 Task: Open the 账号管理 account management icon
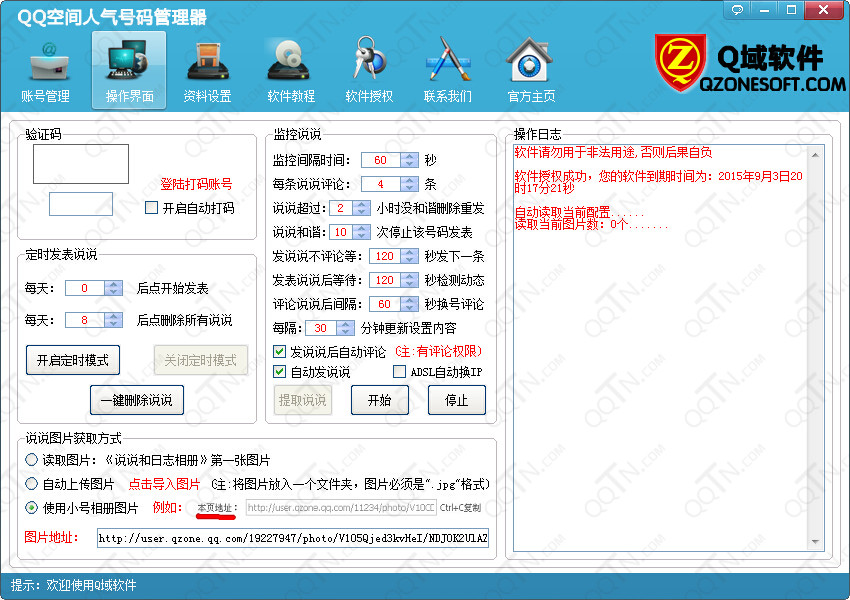pyautogui.click(x=45, y=62)
